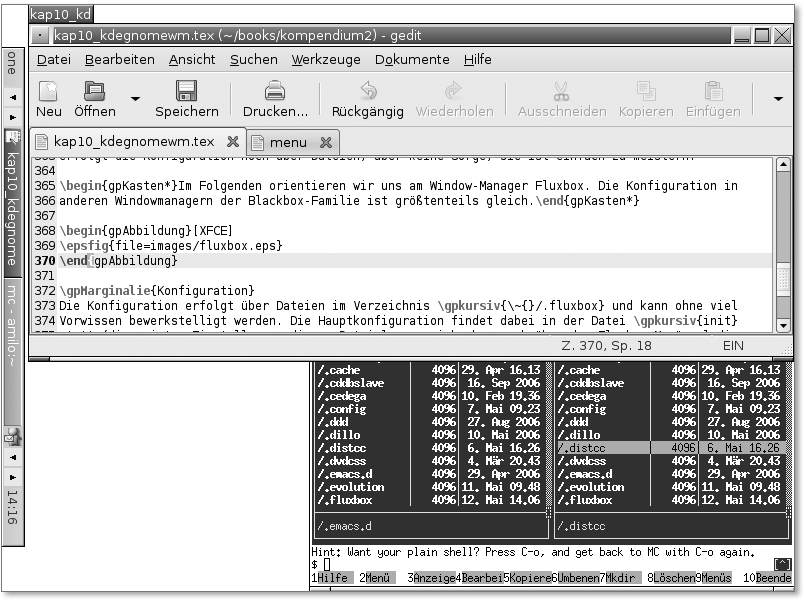Close the kap10_kdegnomewm.tex tab

pyautogui.click(x=233, y=142)
